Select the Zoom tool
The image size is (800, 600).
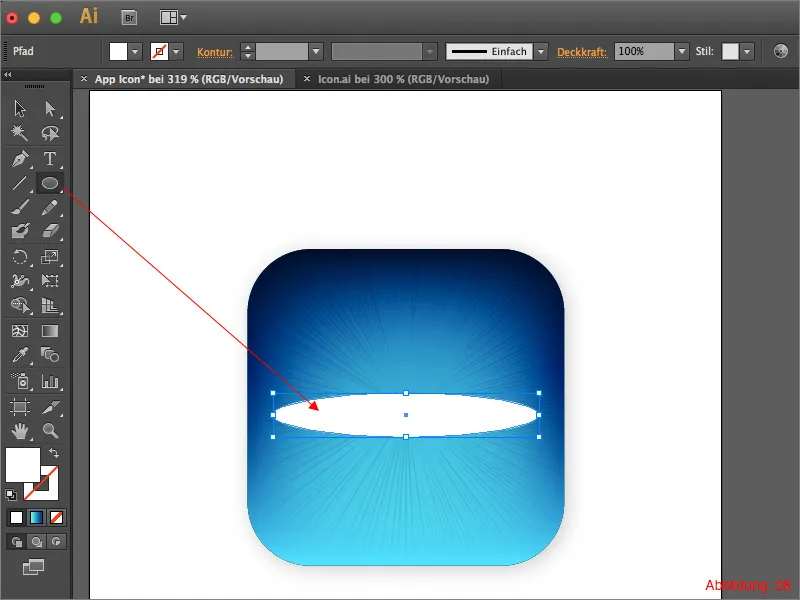click(x=50, y=431)
